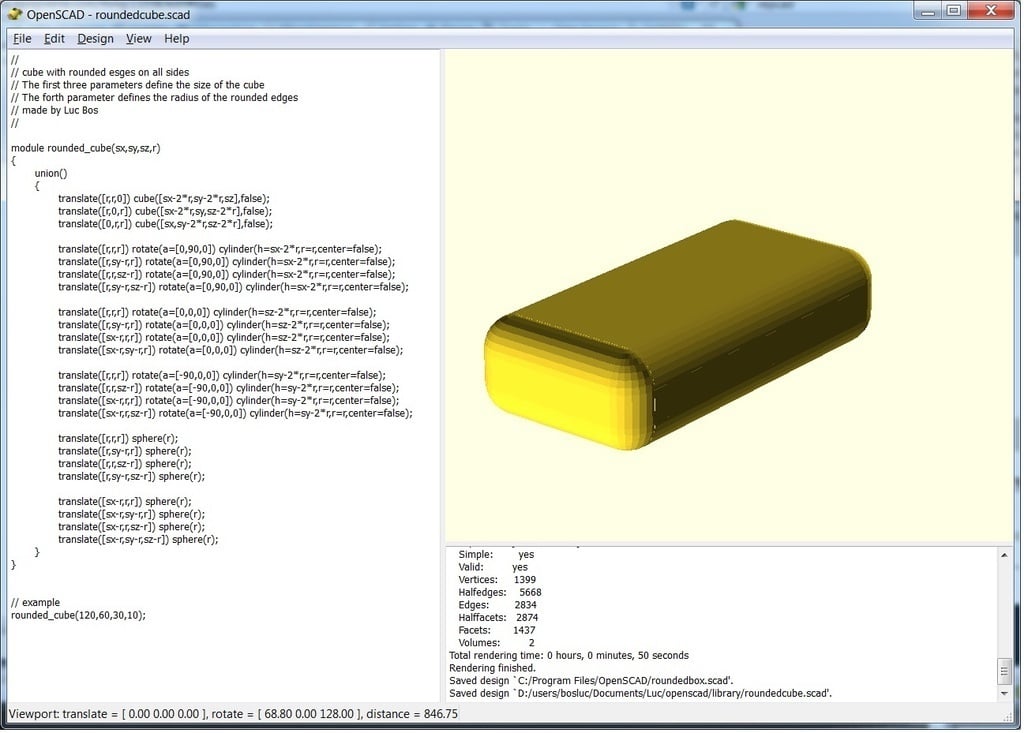Screen dimensions: 1024x733
Task: Click the 'Valid: yes' console line
Action: pyautogui.click(x=493, y=567)
